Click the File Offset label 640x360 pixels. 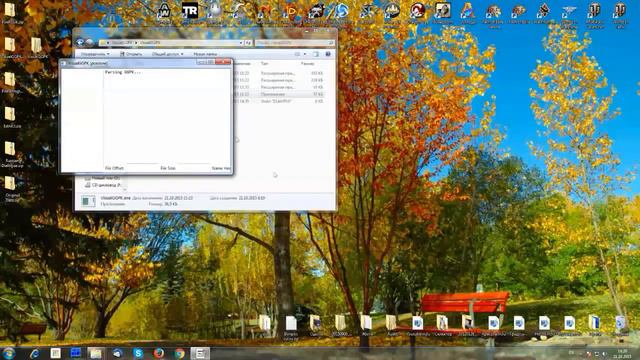pos(114,168)
